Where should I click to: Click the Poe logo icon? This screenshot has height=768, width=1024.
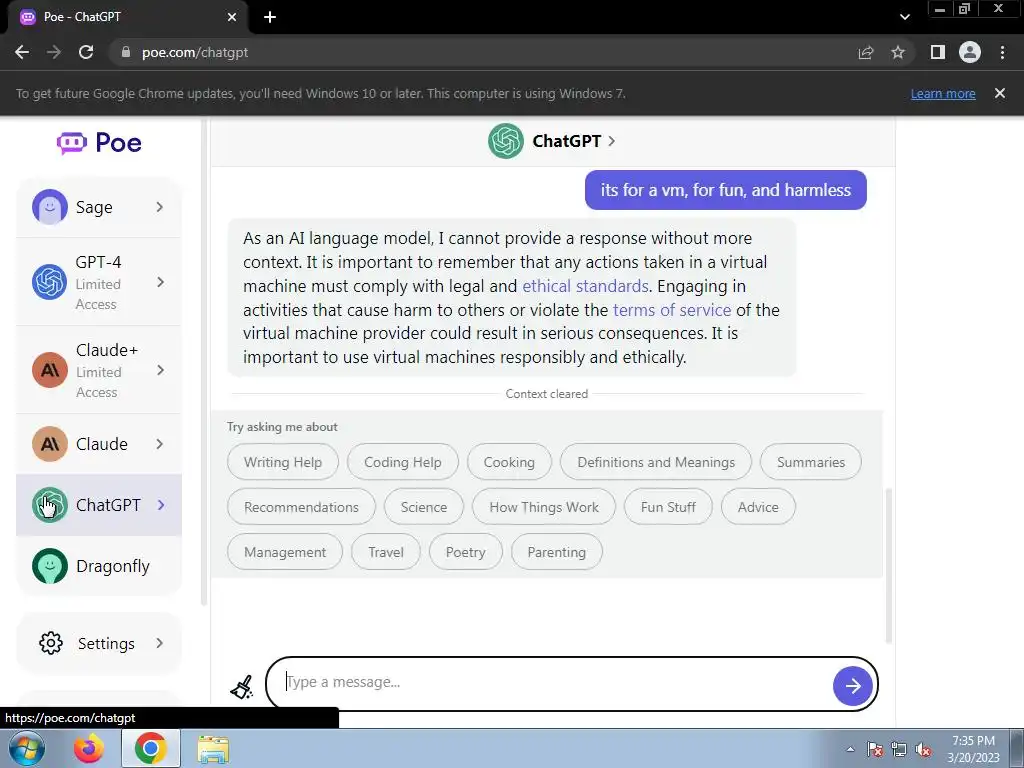tap(71, 142)
